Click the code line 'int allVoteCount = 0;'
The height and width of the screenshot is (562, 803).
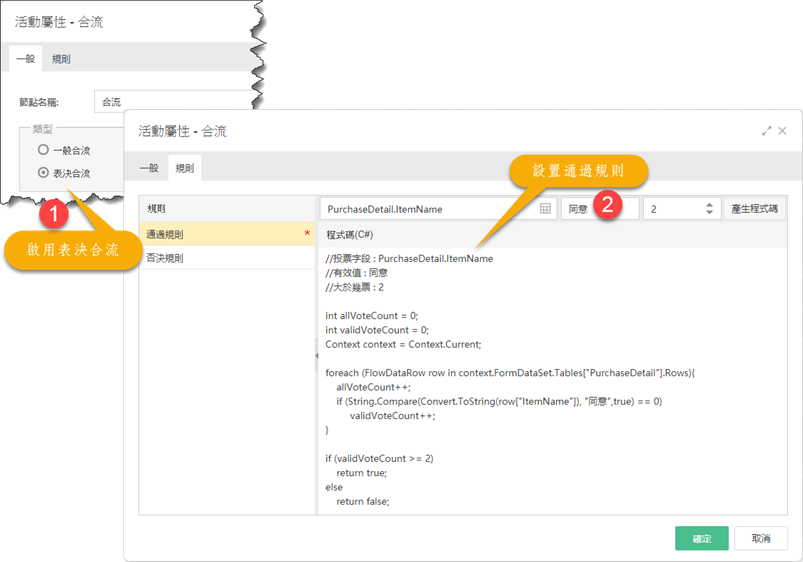click(x=371, y=316)
